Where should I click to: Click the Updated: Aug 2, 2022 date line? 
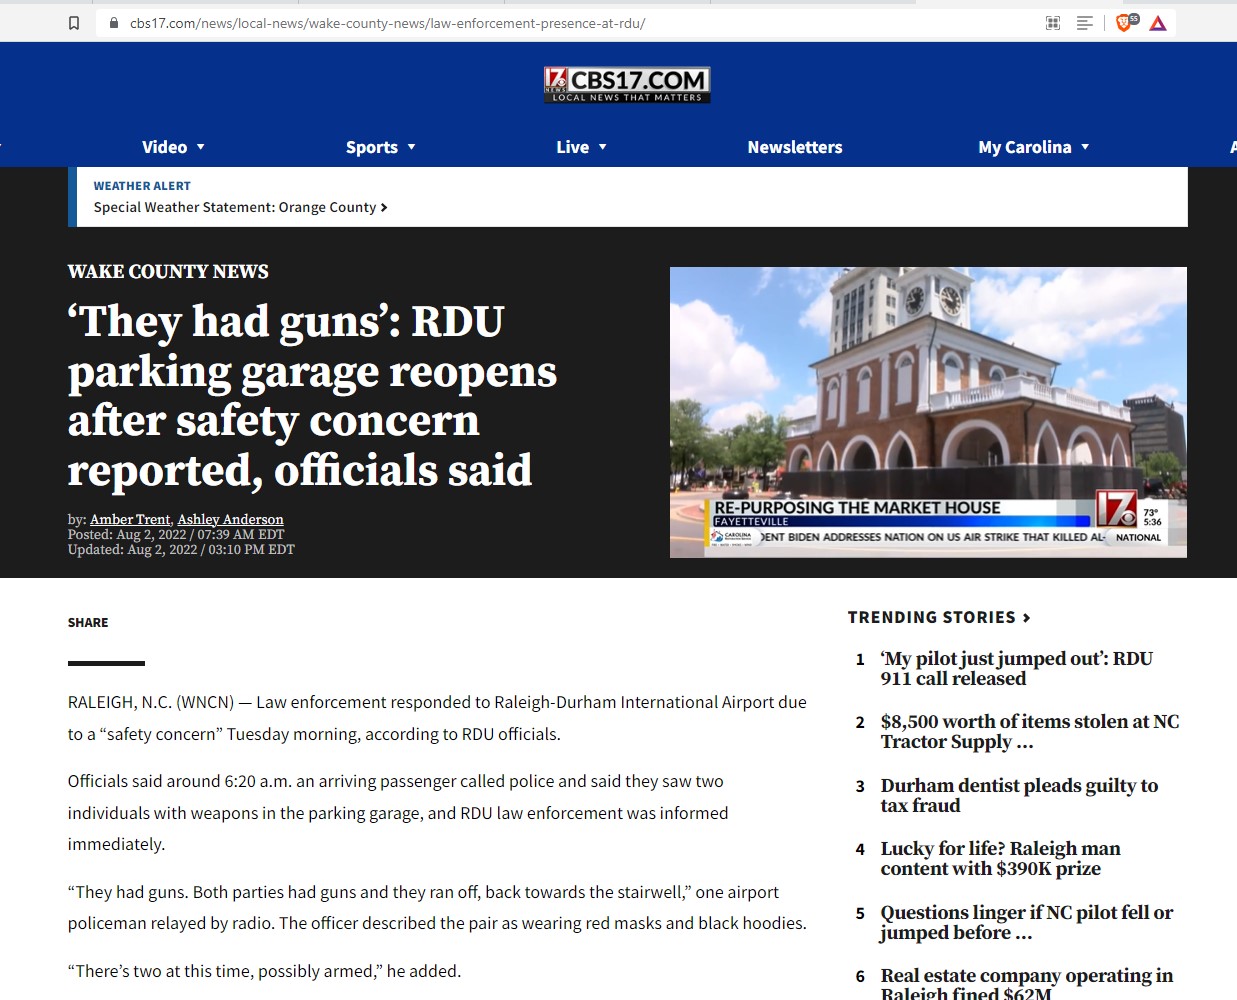pos(181,549)
